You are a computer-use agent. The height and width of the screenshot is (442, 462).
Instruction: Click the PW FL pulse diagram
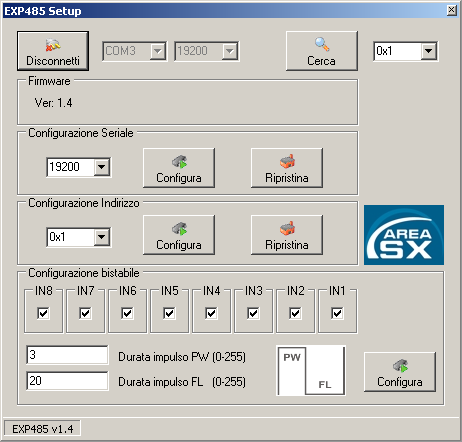point(311,371)
